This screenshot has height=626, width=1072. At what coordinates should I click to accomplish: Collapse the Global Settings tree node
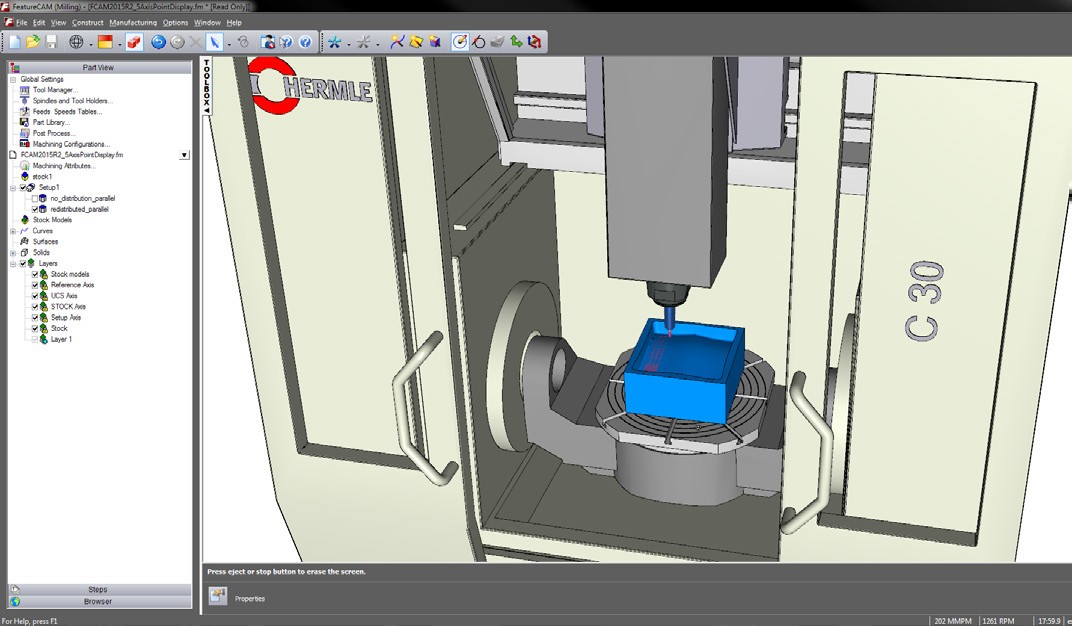click(x=13, y=79)
